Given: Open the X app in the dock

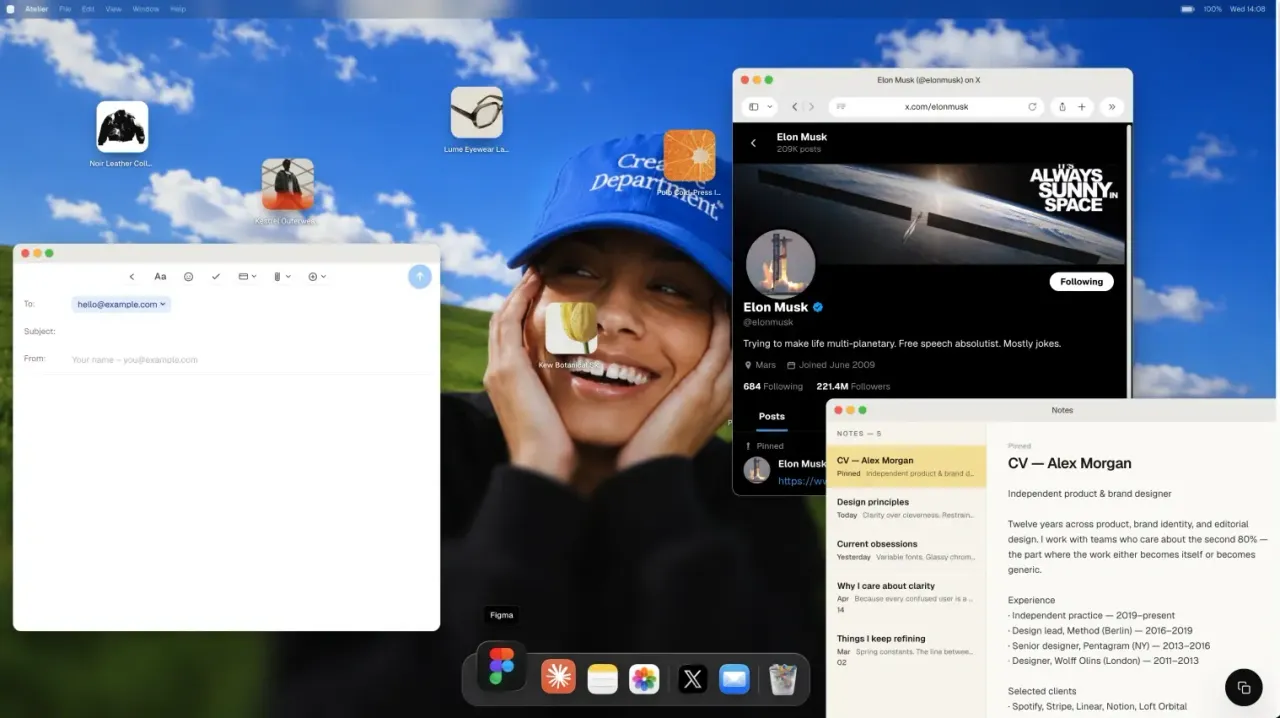Looking at the screenshot, I should pyautogui.click(x=692, y=679).
